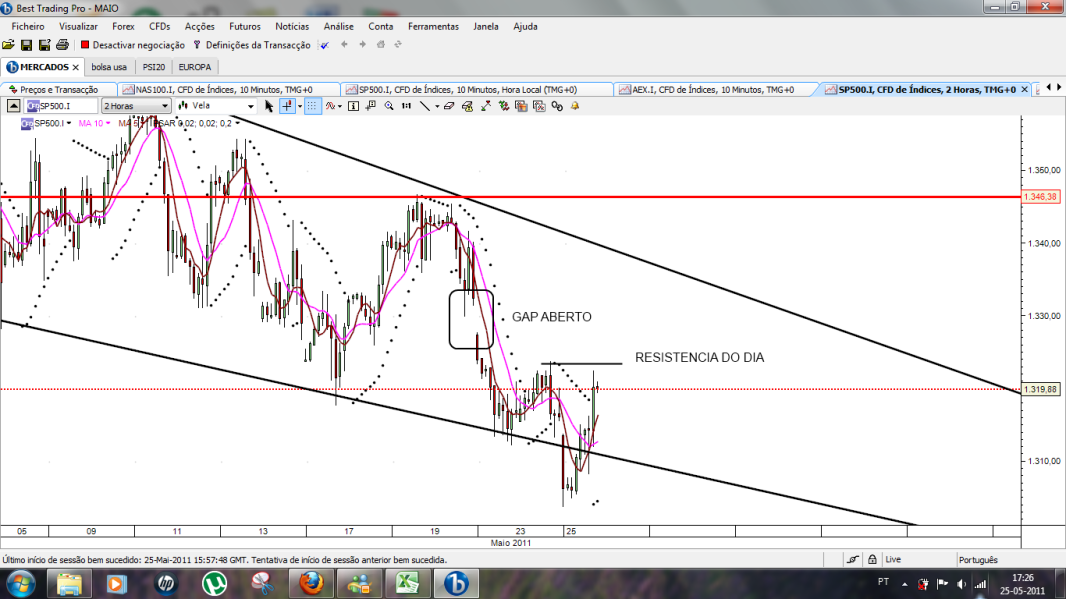Click Definições da Transacção button
This screenshot has height=599, width=1066.
pos(252,45)
